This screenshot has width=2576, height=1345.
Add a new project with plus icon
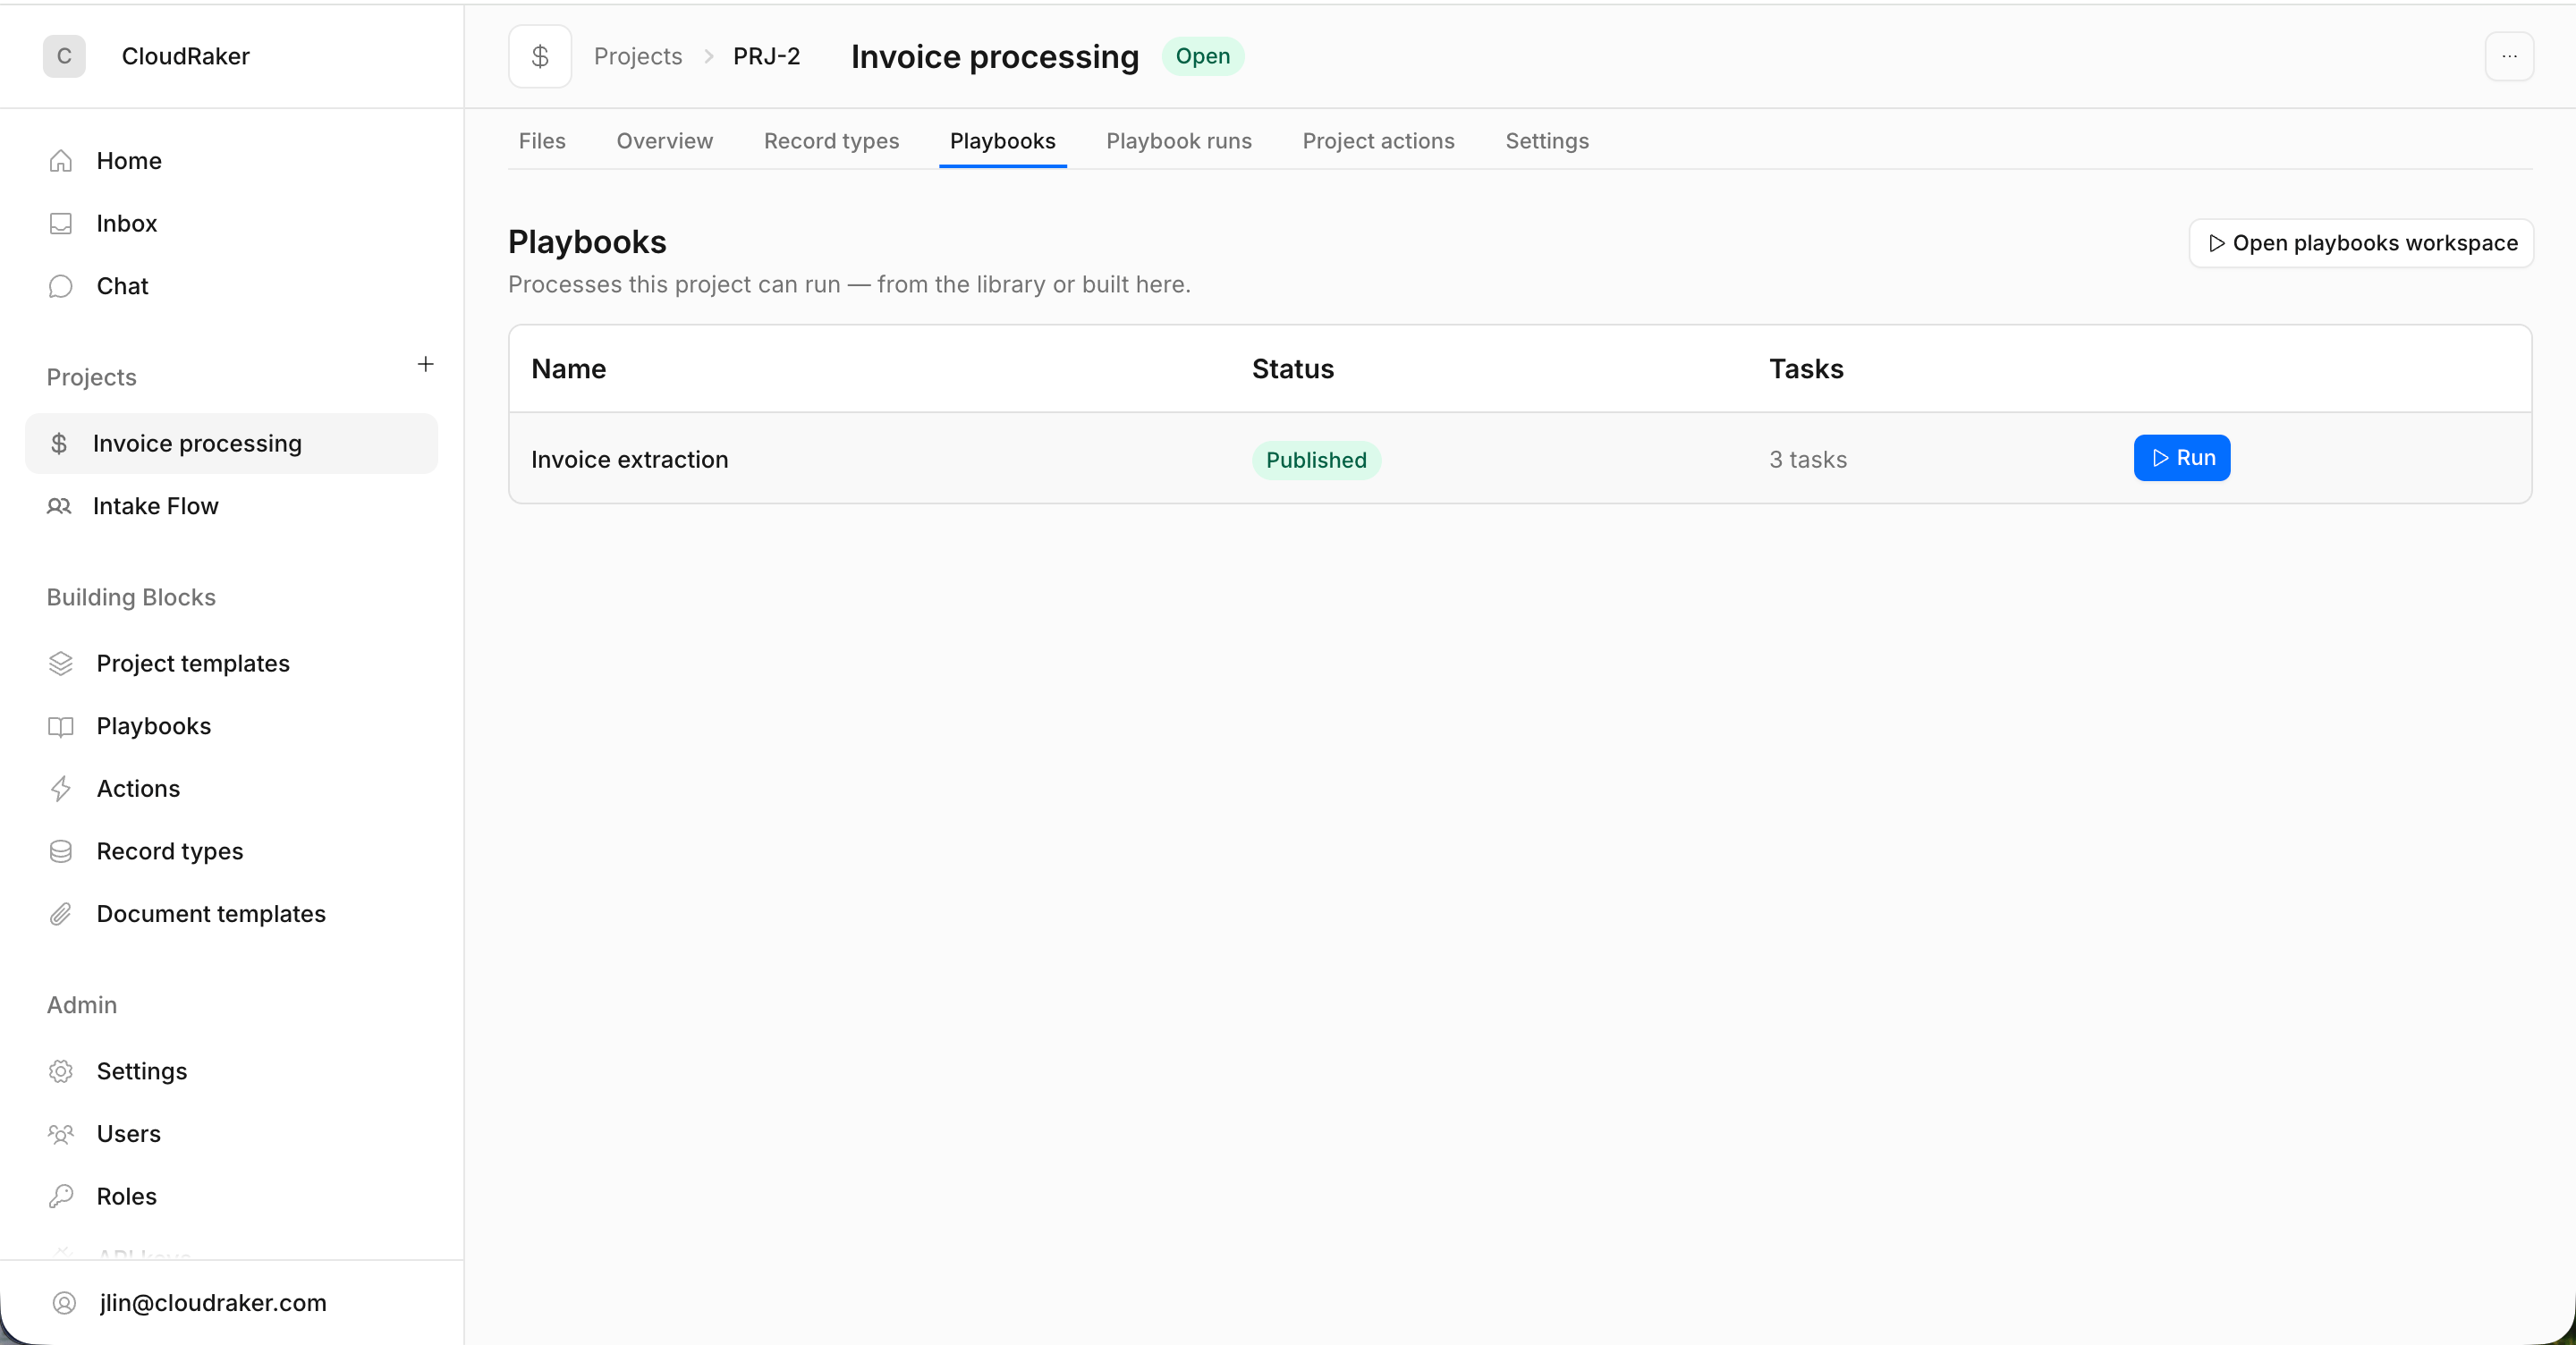(x=425, y=364)
